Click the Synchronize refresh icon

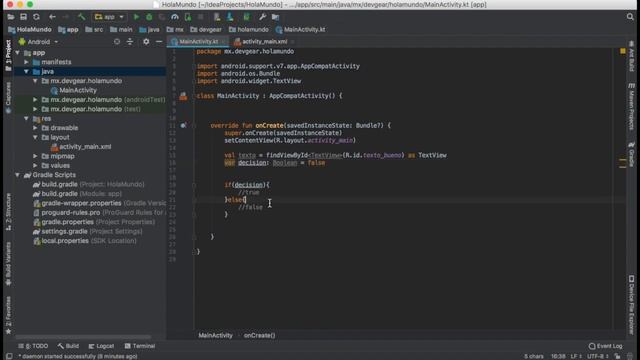click(36, 17)
